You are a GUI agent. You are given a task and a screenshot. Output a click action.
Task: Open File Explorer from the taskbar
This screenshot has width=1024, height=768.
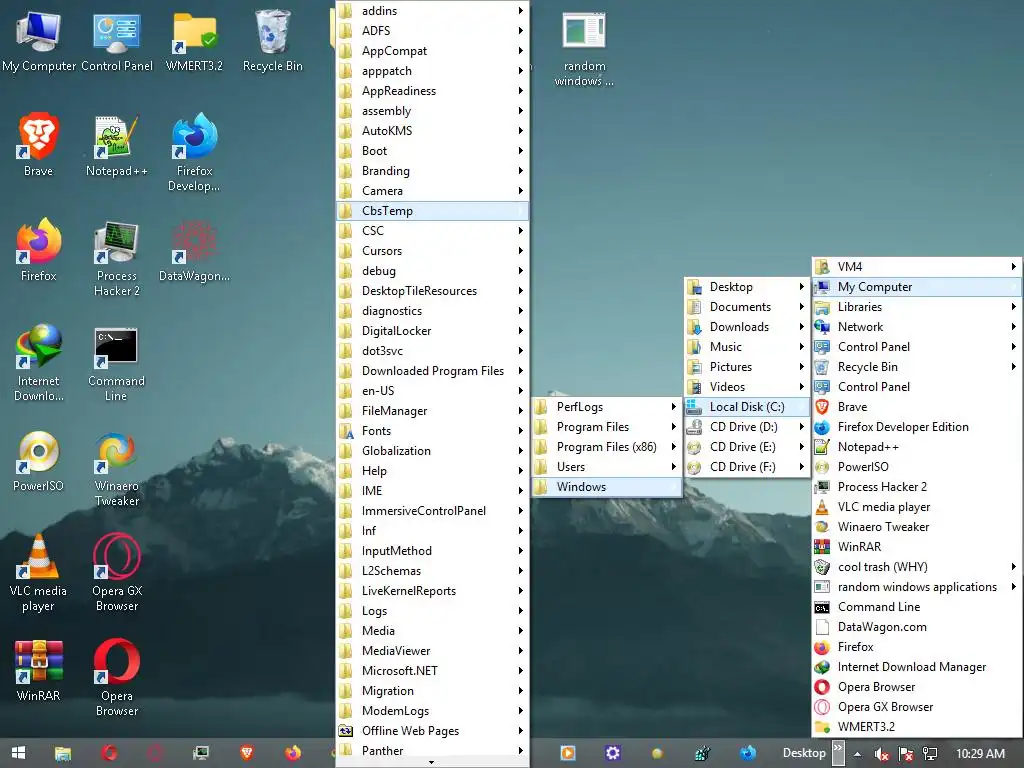click(x=63, y=753)
